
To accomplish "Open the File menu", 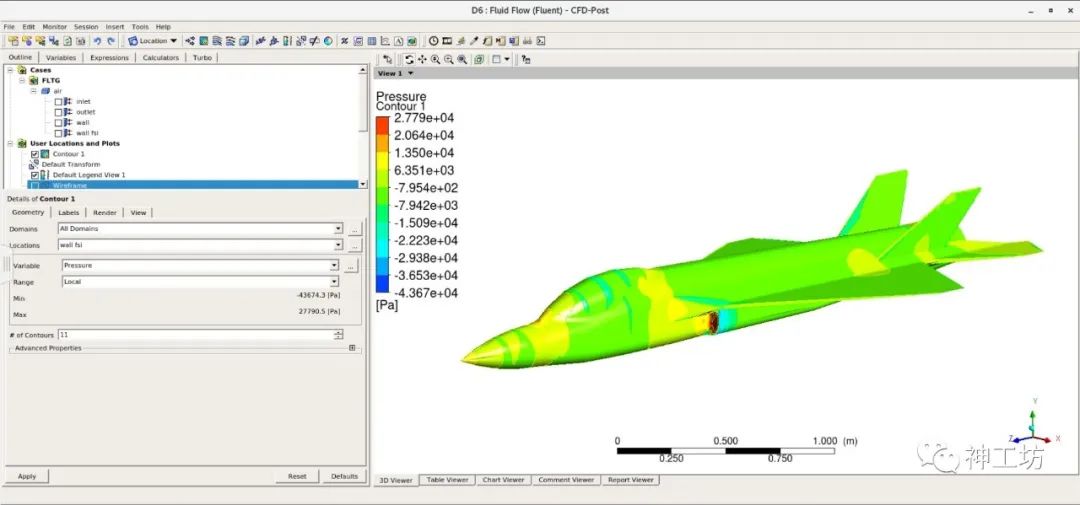I will tap(9, 27).
